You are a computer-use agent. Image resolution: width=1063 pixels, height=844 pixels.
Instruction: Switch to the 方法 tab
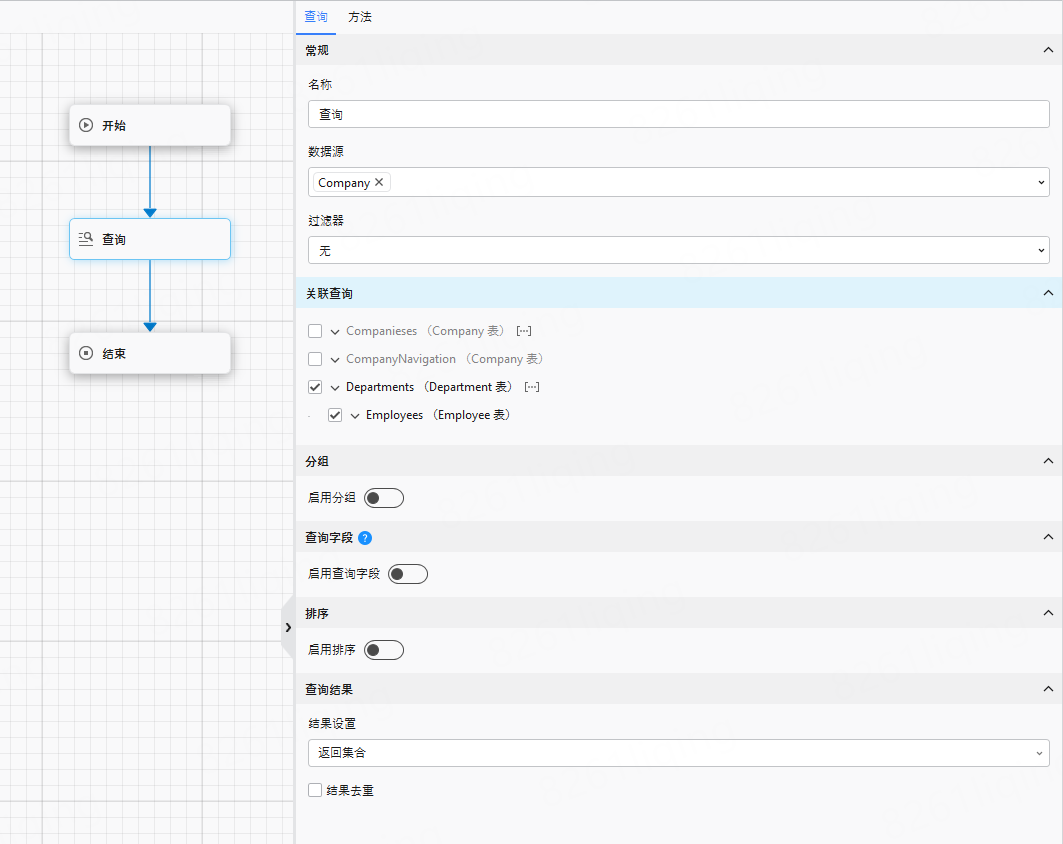pos(360,17)
